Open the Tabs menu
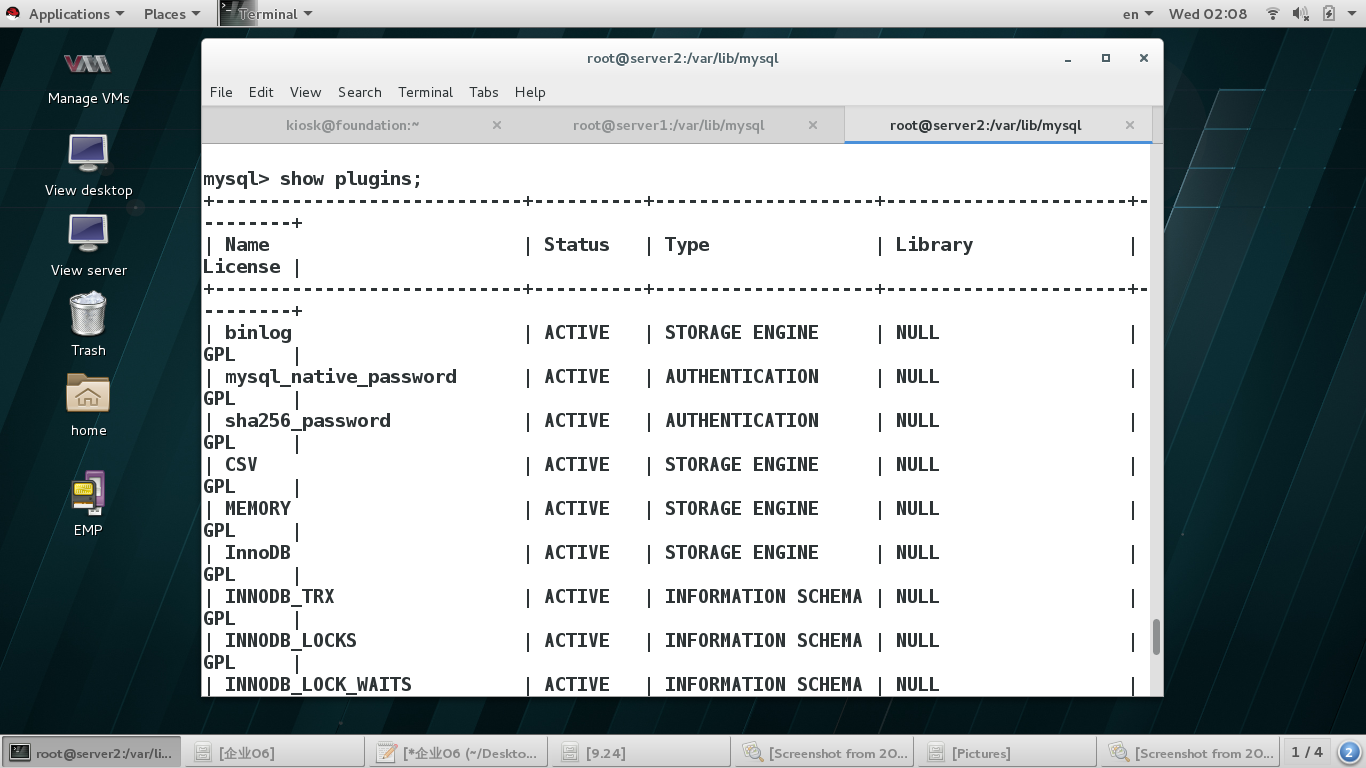The height and width of the screenshot is (768, 1366). 484,92
